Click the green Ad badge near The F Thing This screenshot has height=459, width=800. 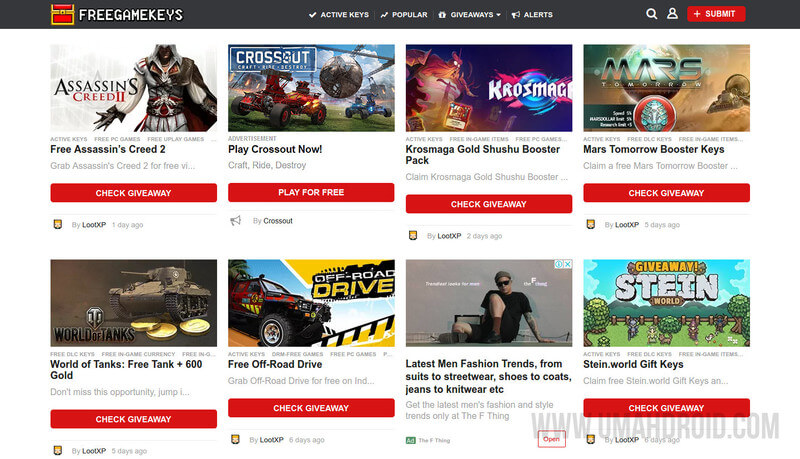(411, 440)
